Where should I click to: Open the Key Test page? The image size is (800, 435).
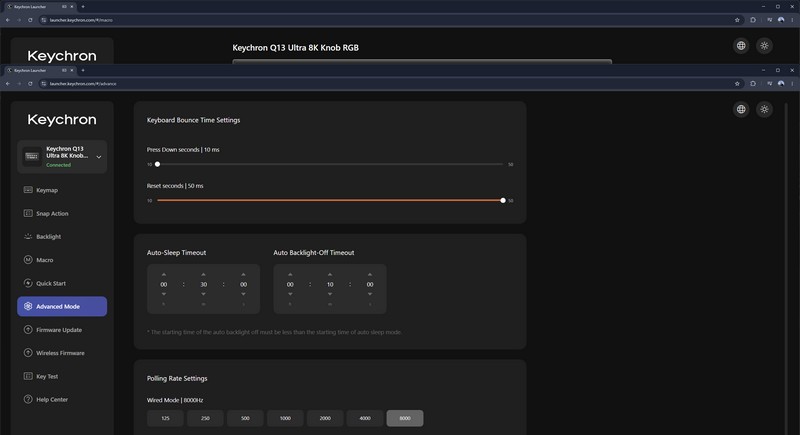coord(62,376)
